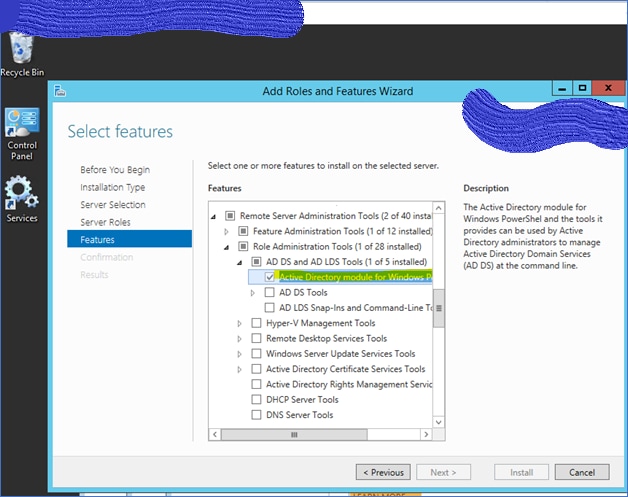Check DHCP Server Tools checkbox

256,399
